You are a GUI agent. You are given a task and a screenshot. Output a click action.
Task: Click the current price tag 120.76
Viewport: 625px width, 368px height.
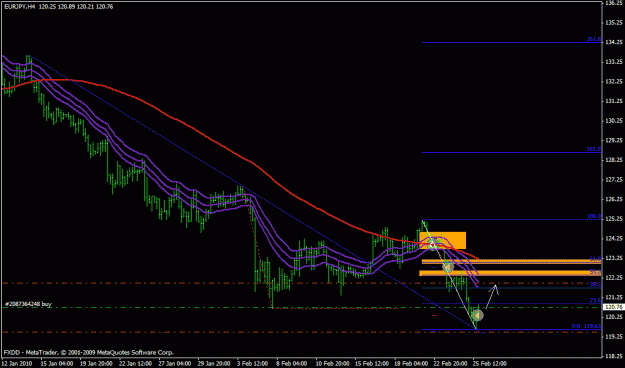coord(614,307)
